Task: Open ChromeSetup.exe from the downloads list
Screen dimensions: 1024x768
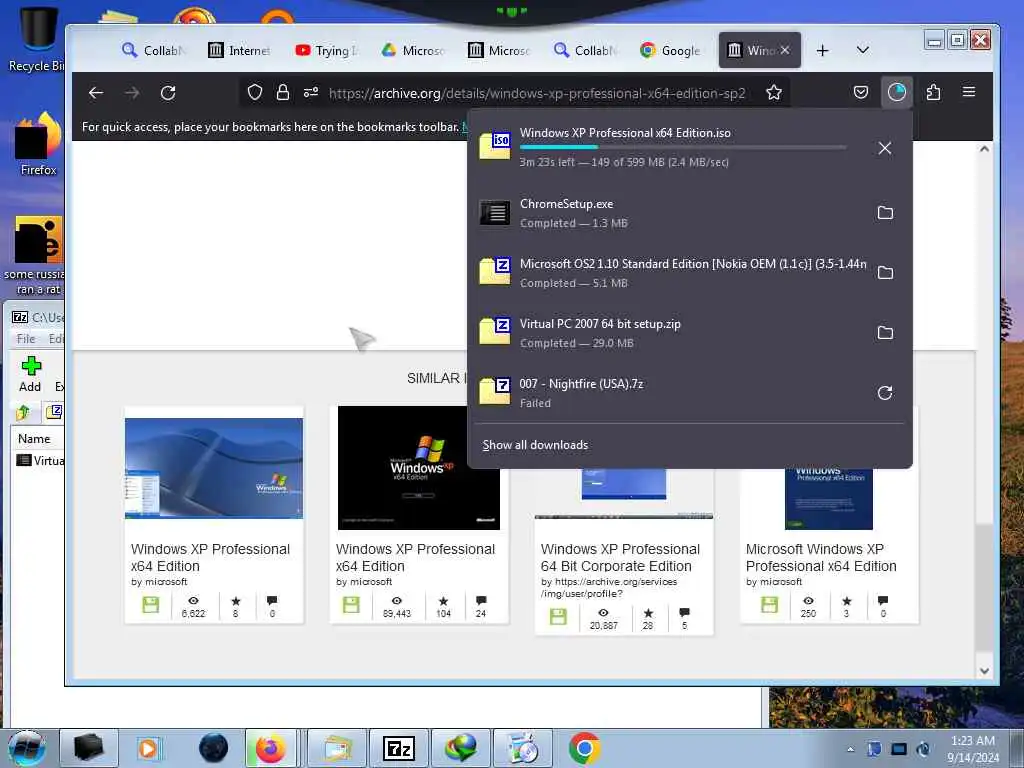Action: [669, 213]
